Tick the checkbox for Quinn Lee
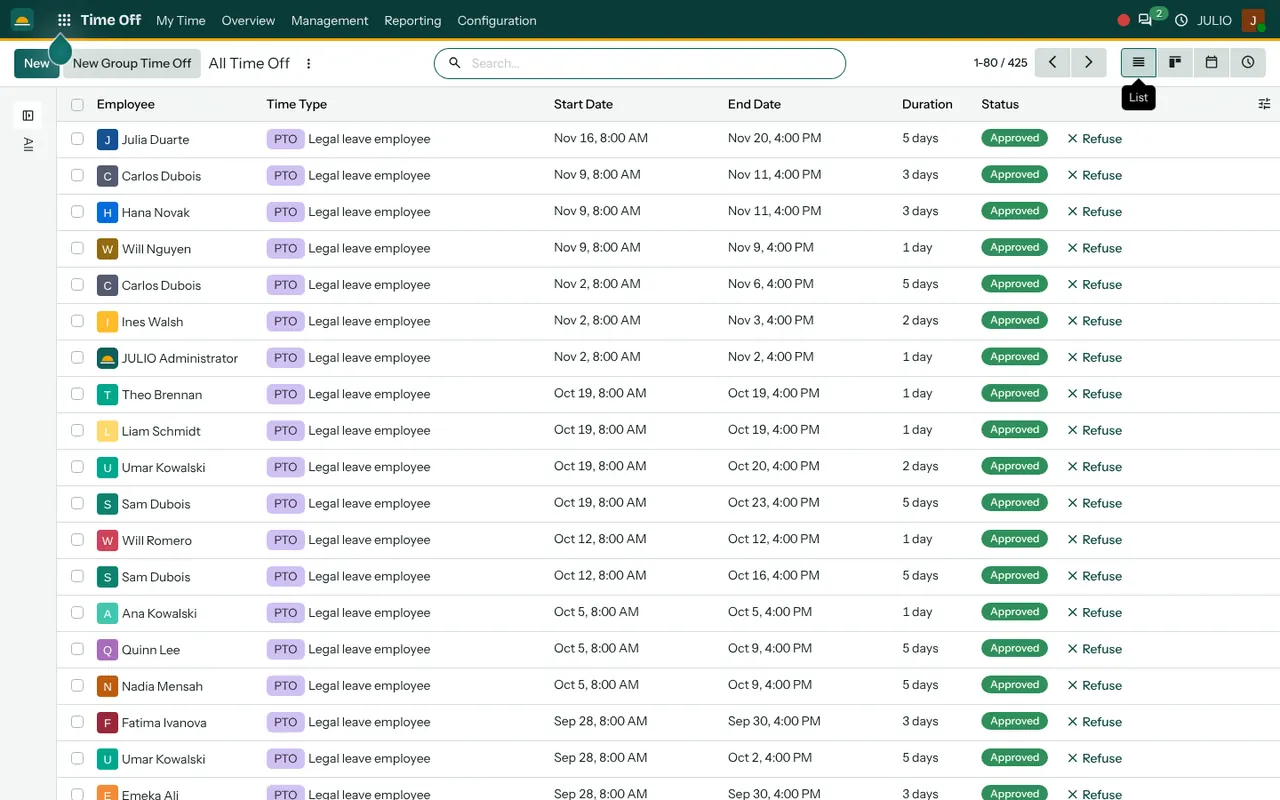This screenshot has height=800, width=1280. [77, 649]
